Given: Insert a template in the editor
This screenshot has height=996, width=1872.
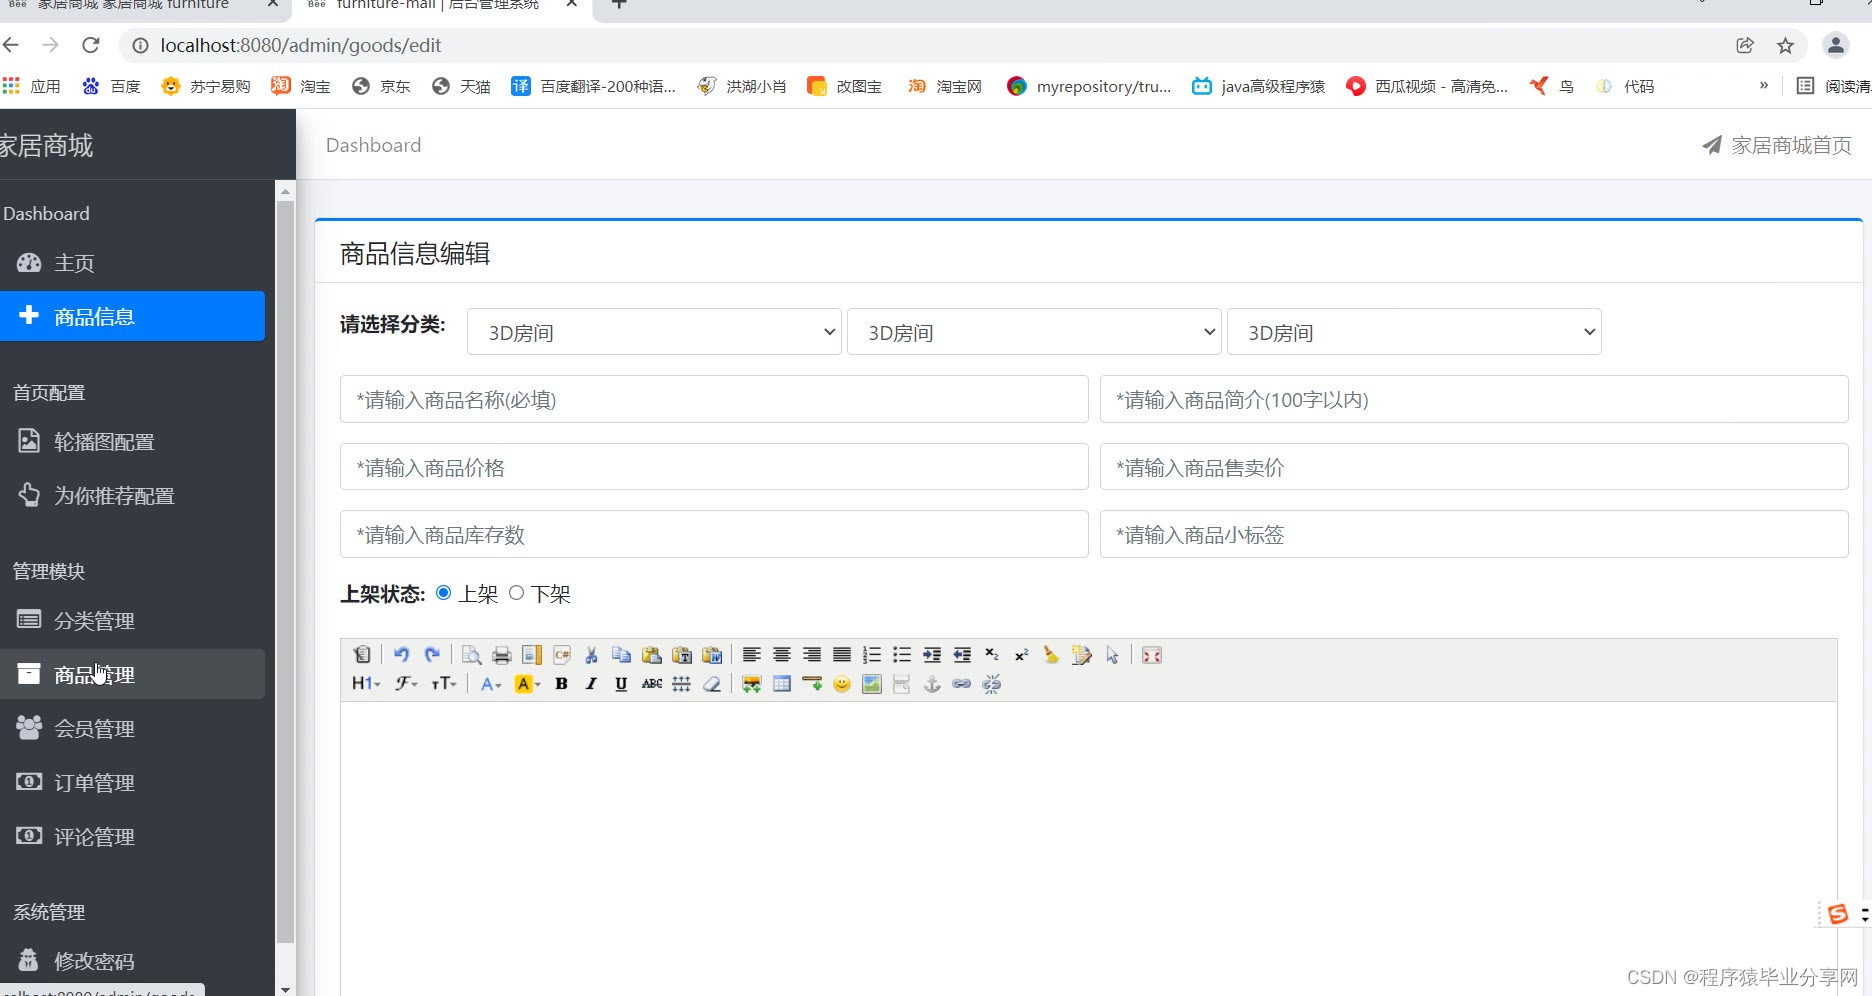Looking at the screenshot, I should pyautogui.click(x=532, y=655).
